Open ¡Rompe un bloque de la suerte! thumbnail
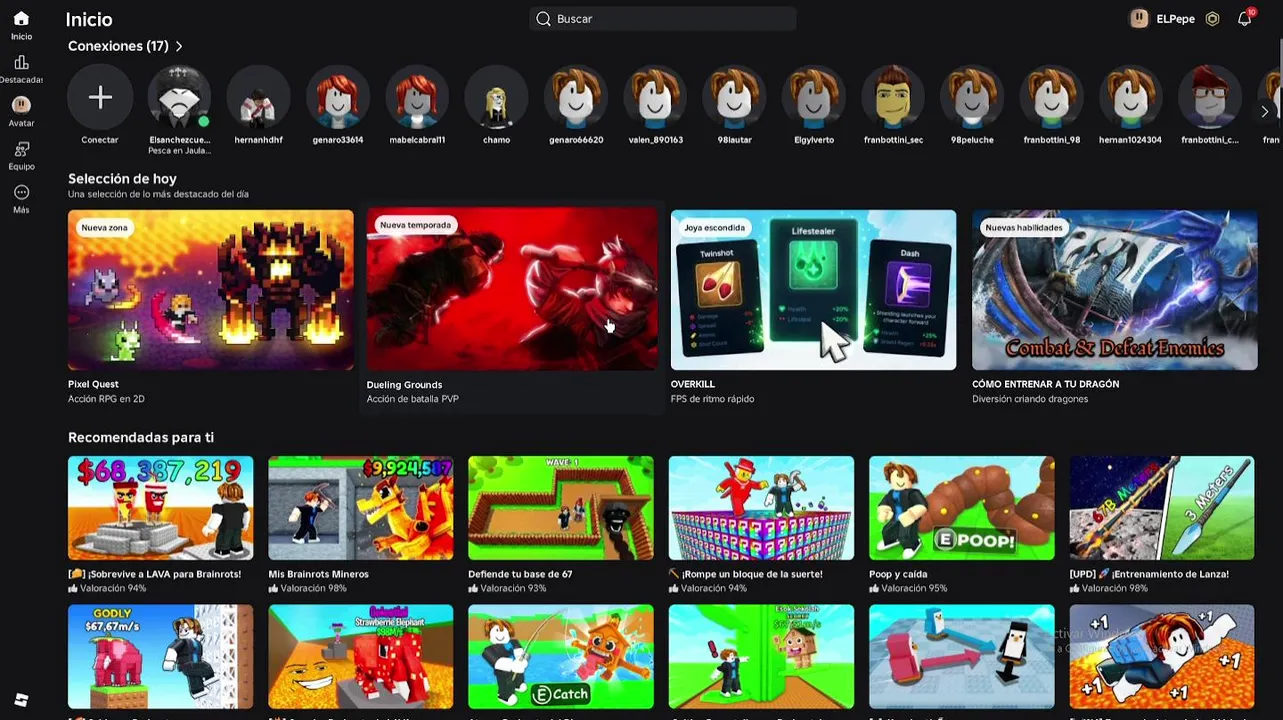 [762, 508]
